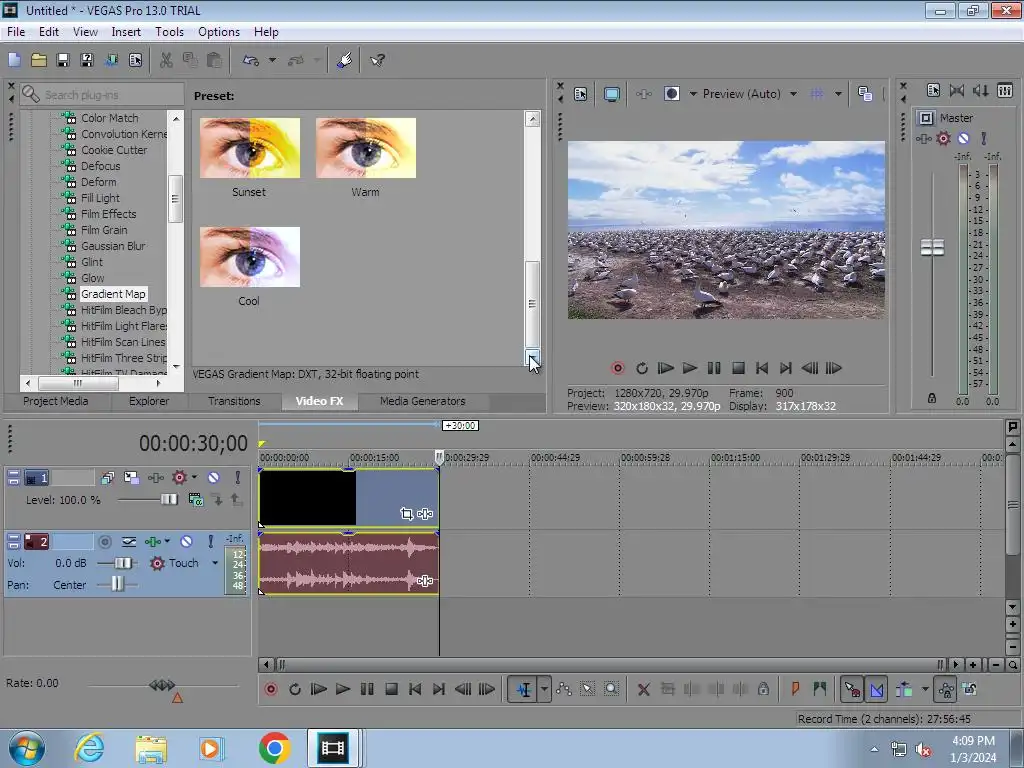Toggle Mute on video track 1
The image size is (1024, 768).
pyautogui.click(x=214, y=478)
